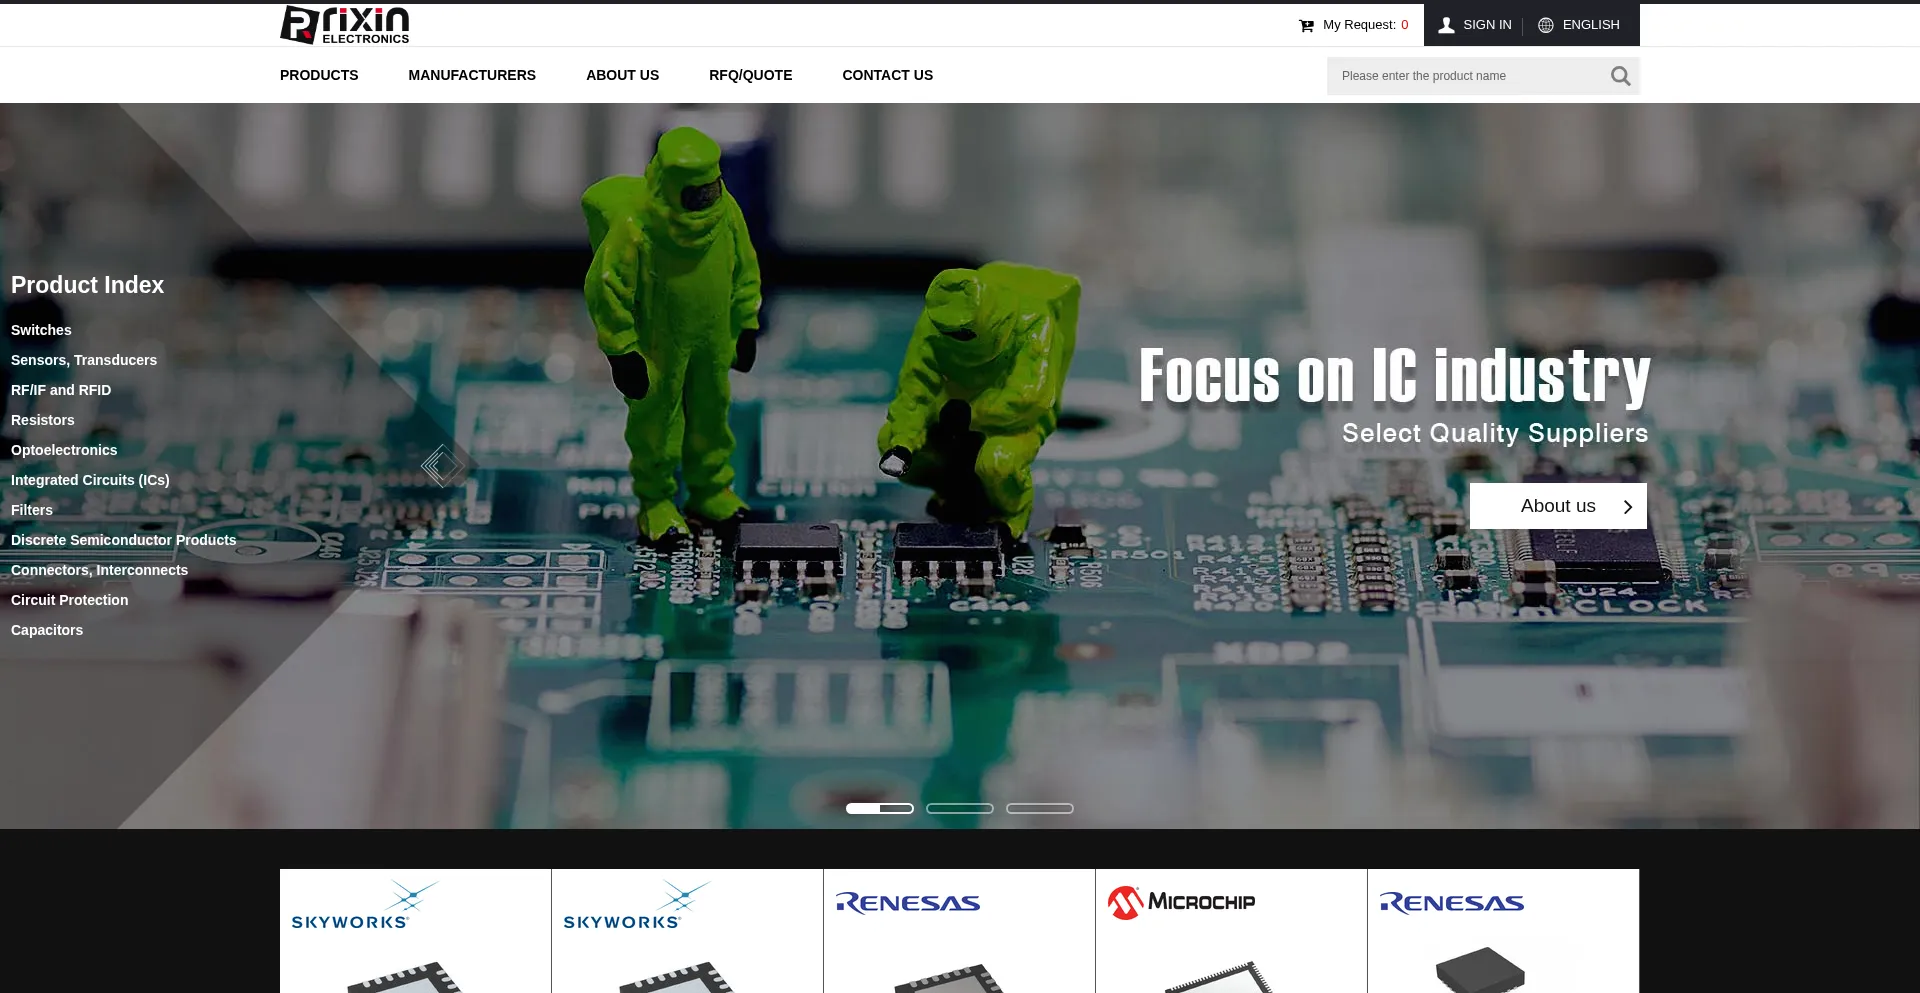
Task: Click the first Skyworks product card
Action: coord(415,931)
